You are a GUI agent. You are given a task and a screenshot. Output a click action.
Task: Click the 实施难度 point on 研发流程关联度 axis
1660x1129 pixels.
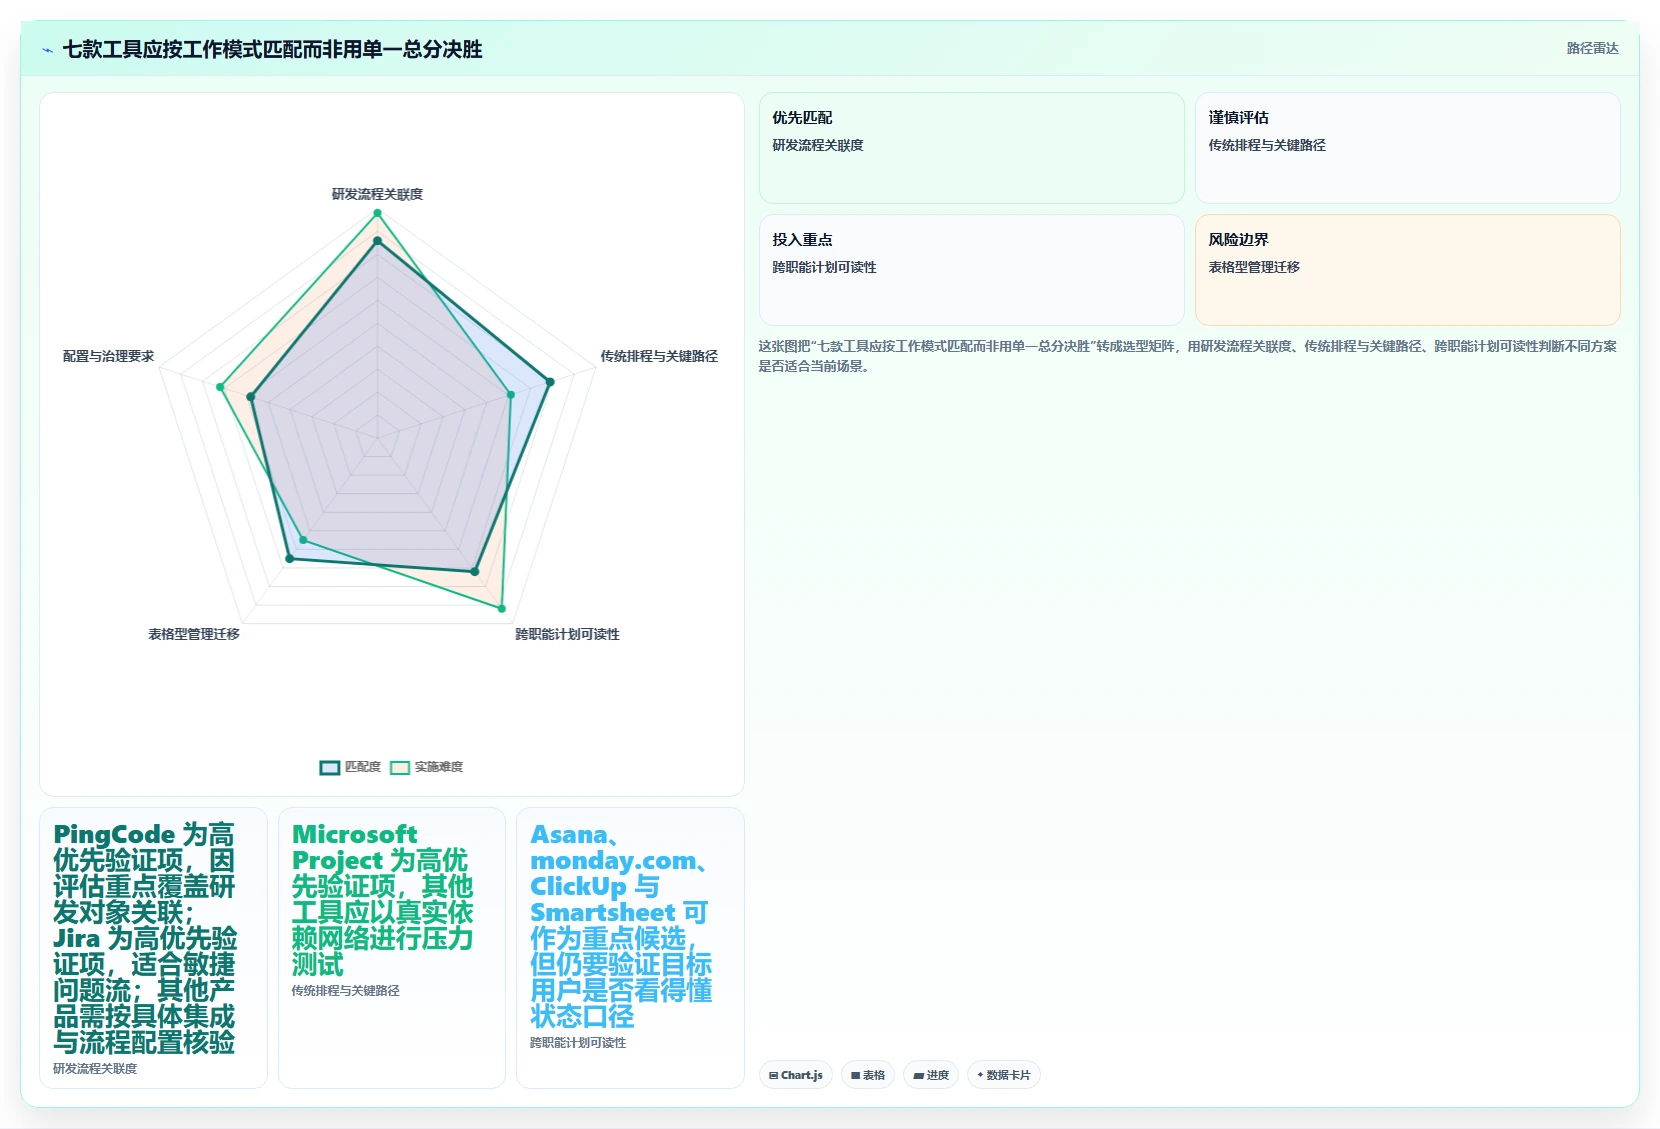[377, 213]
